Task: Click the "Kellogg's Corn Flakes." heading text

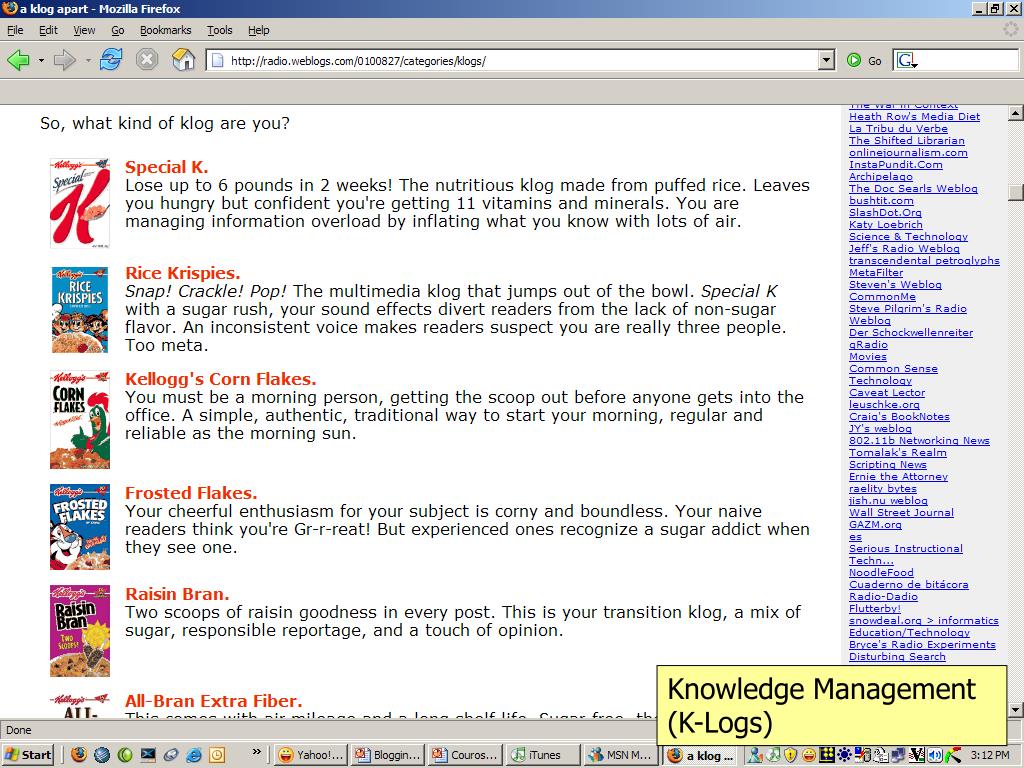Action: click(x=221, y=379)
